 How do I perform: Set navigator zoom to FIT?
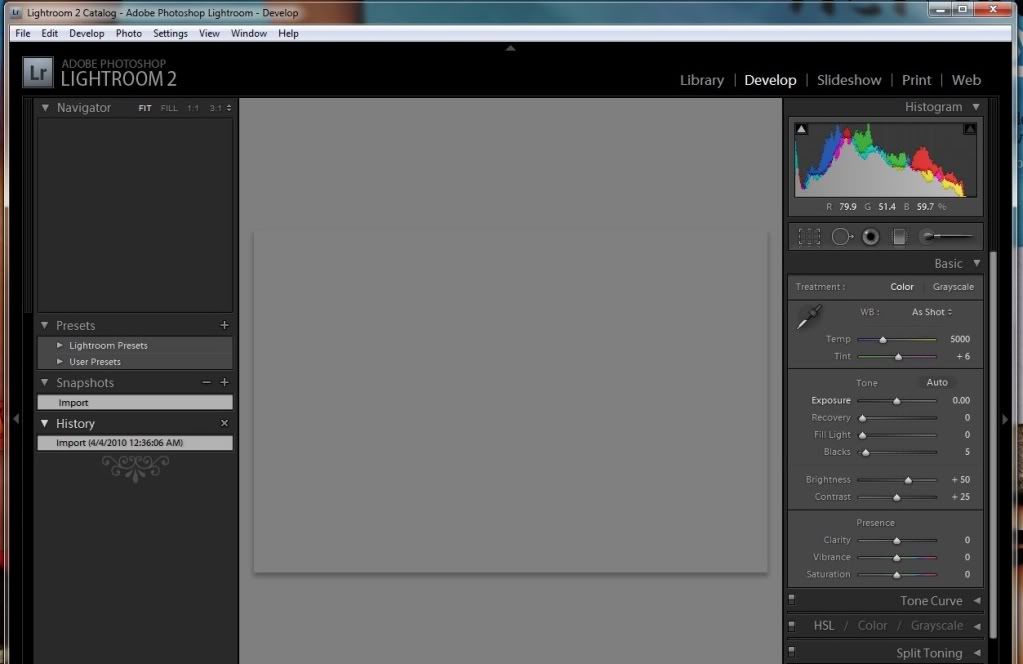click(145, 108)
